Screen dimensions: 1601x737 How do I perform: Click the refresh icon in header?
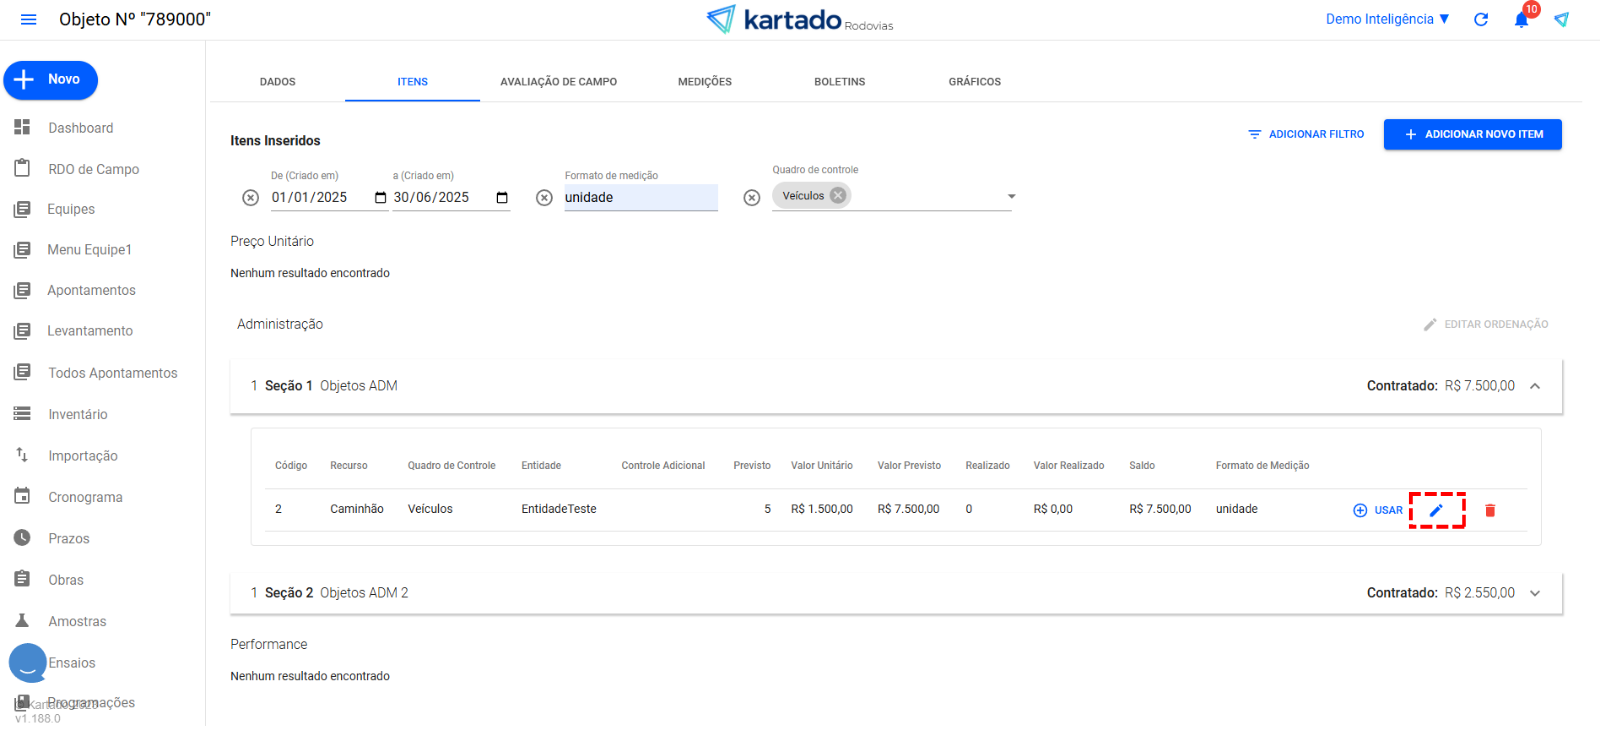pyautogui.click(x=1481, y=20)
